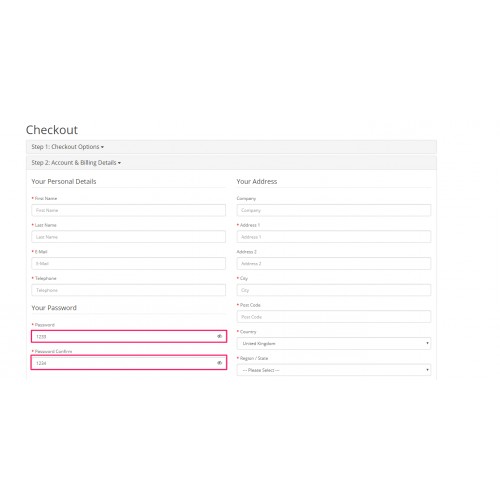Screen dimensions: 500x500
Task: Focus the Telephone input field
Action: pos(128,290)
